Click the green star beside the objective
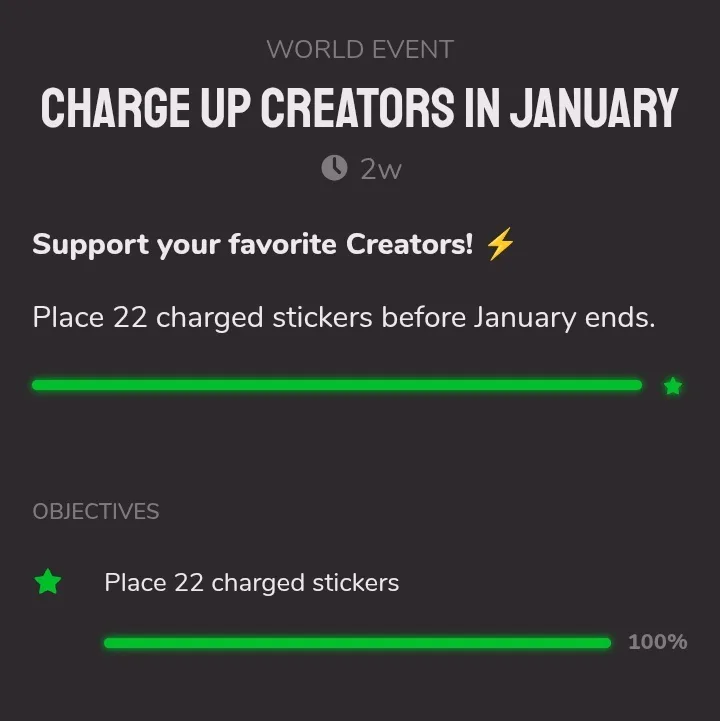The image size is (720, 721). pyautogui.click(x=48, y=582)
